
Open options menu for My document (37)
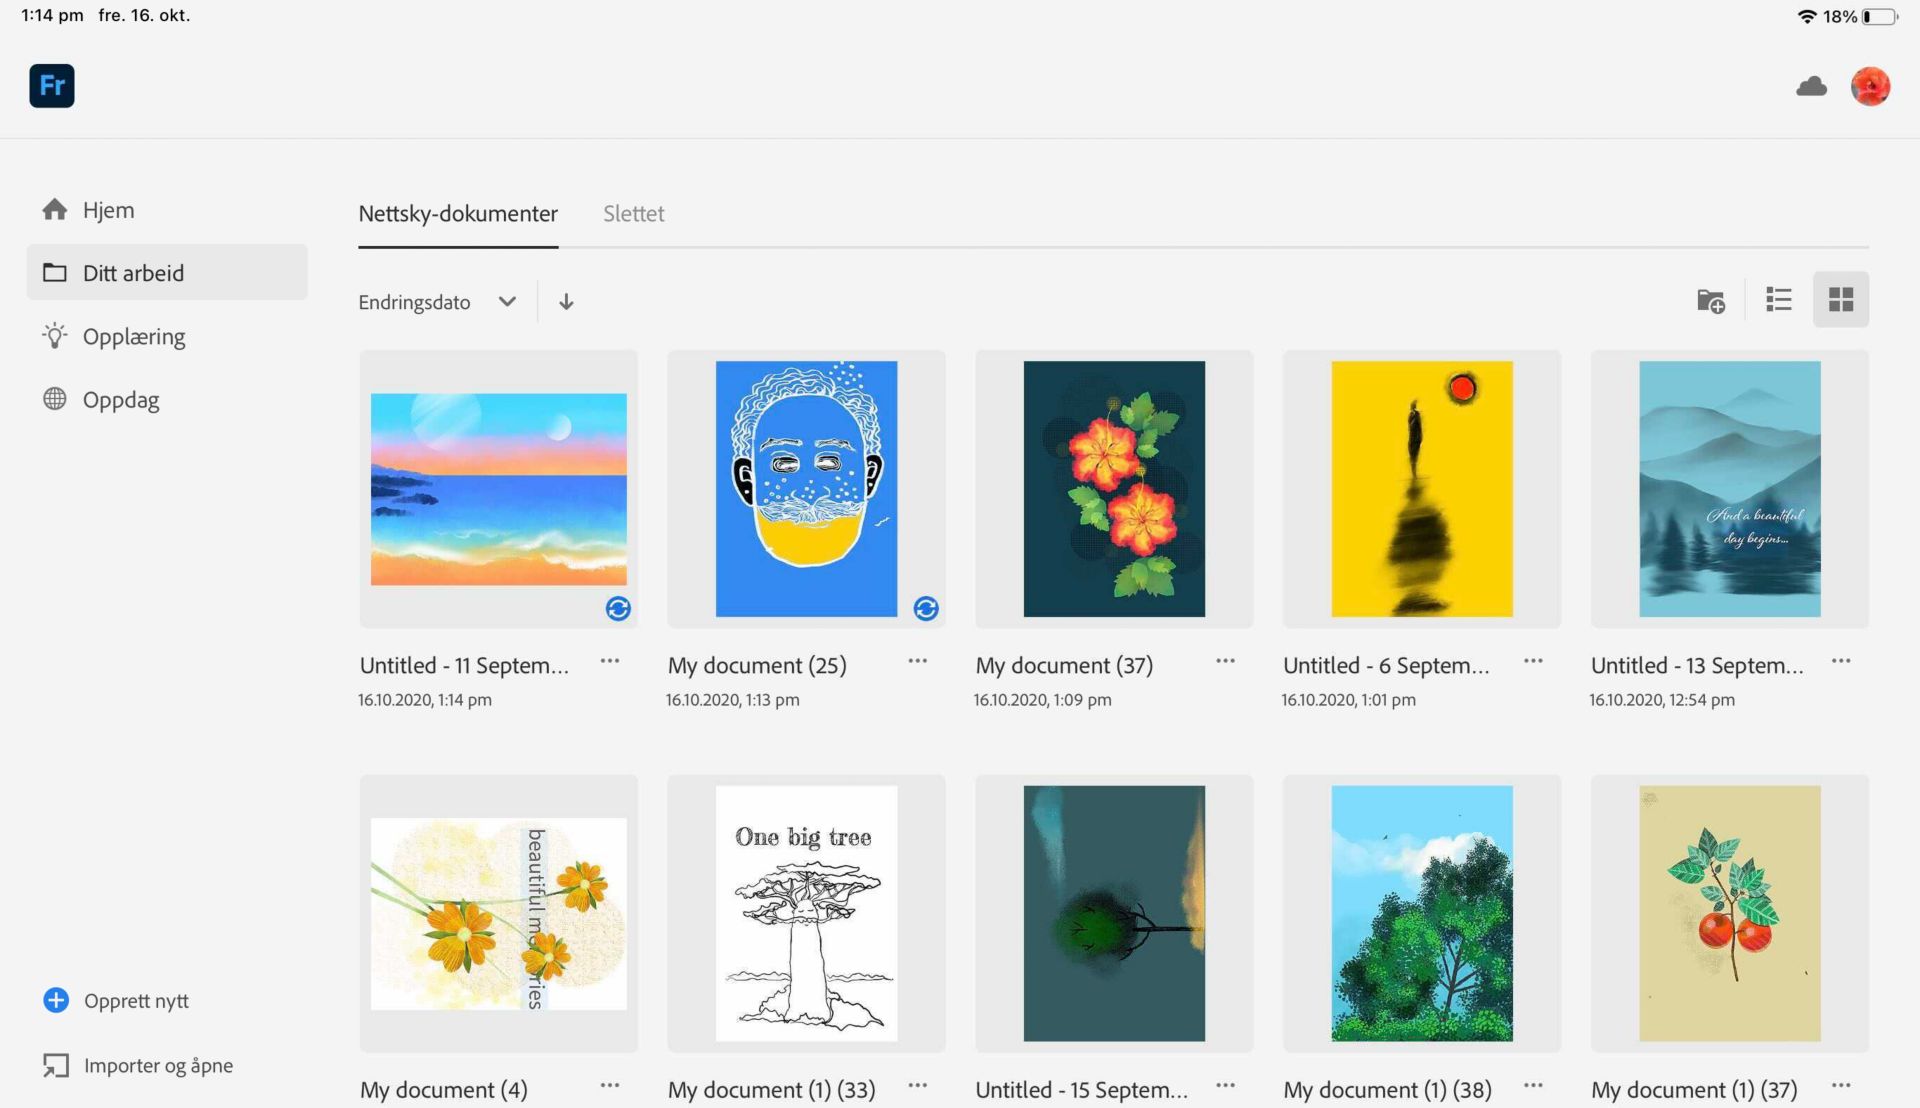click(1225, 661)
